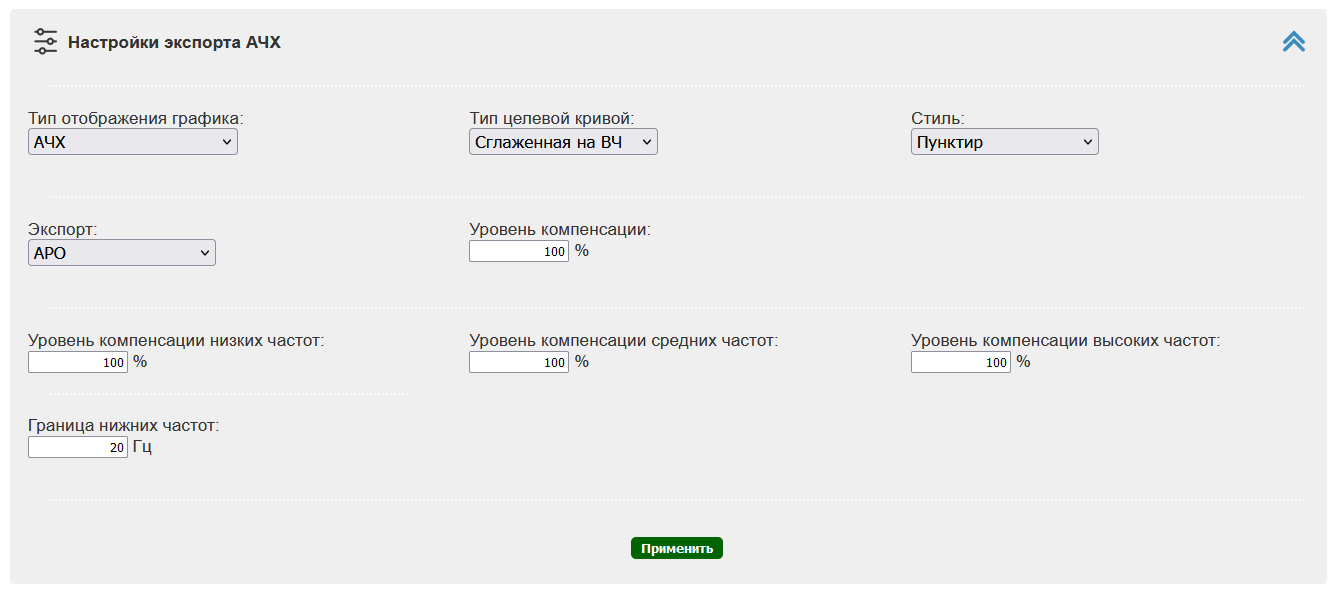Open 'Тип целевой кривой' dropdown
1337x594 pixels.
click(x=563, y=142)
